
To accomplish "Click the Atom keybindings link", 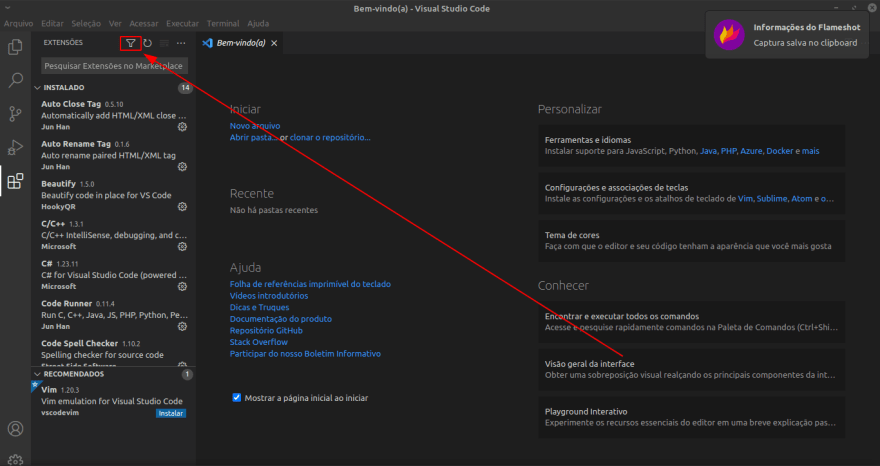I will [801, 199].
